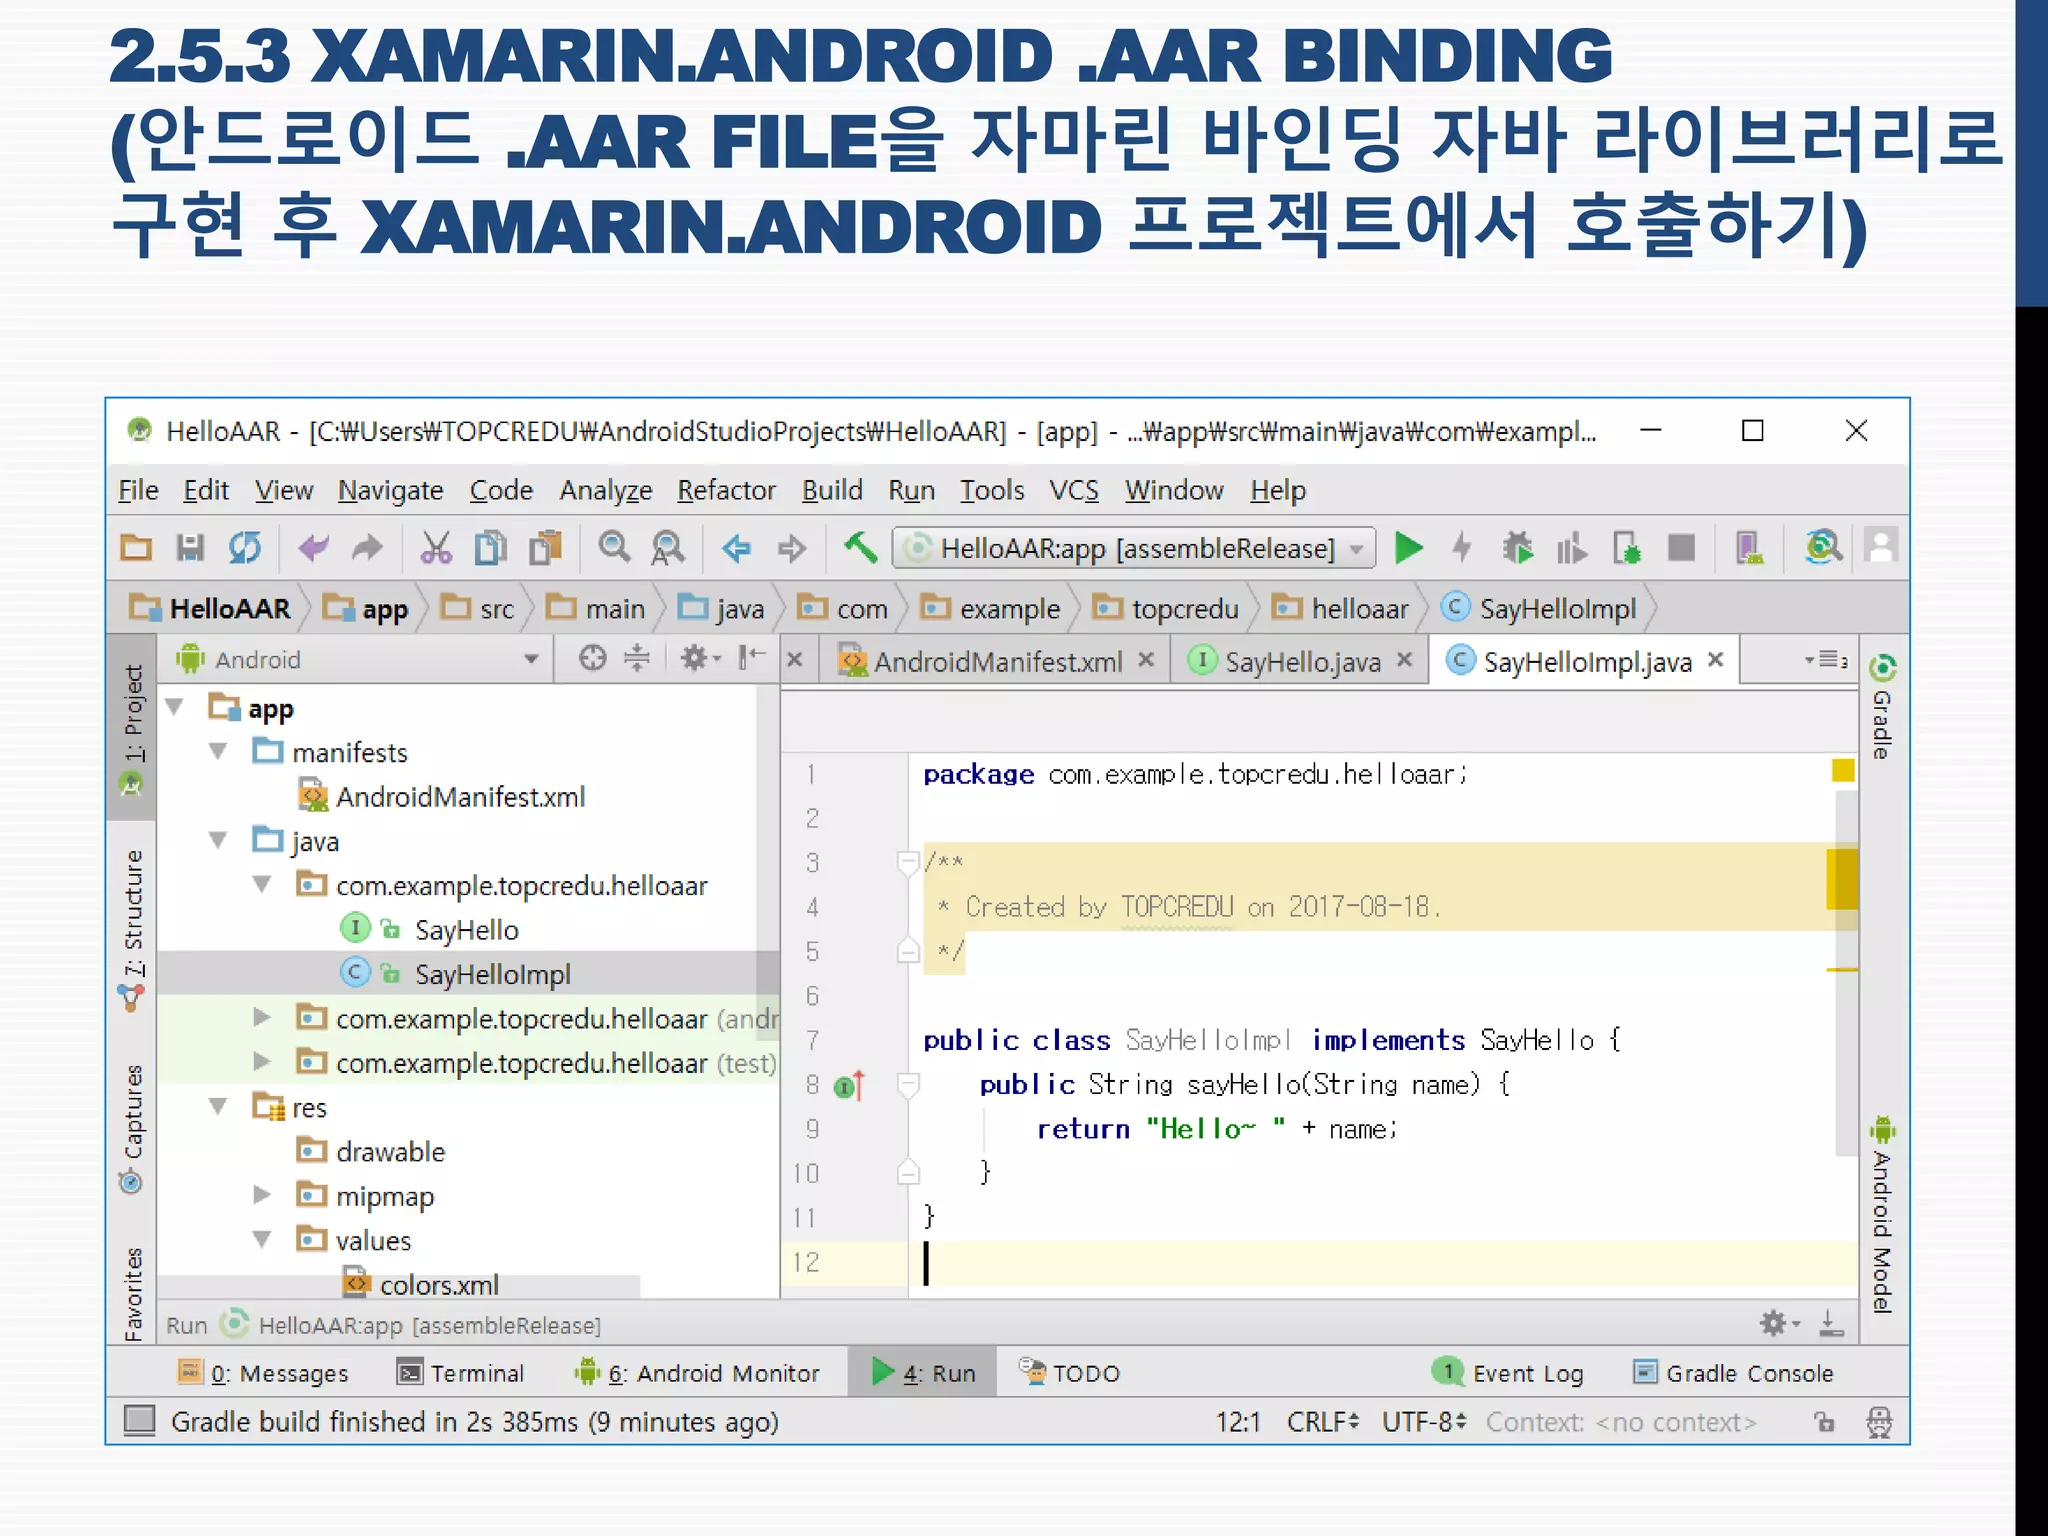Image resolution: width=2048 pixels, height=1536 pixels.
Task: Collapse the values folder
Action: [x=263, y=1240]
